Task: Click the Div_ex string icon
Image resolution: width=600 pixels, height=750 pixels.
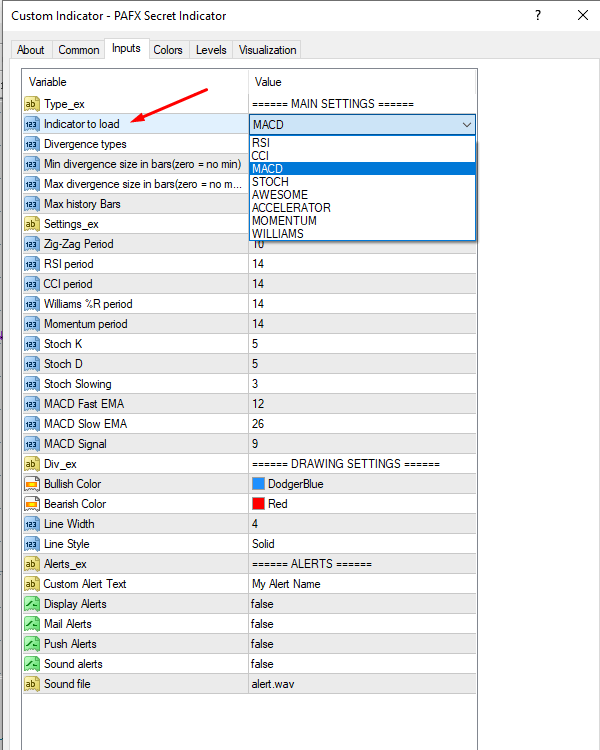Action: (32, 464)
